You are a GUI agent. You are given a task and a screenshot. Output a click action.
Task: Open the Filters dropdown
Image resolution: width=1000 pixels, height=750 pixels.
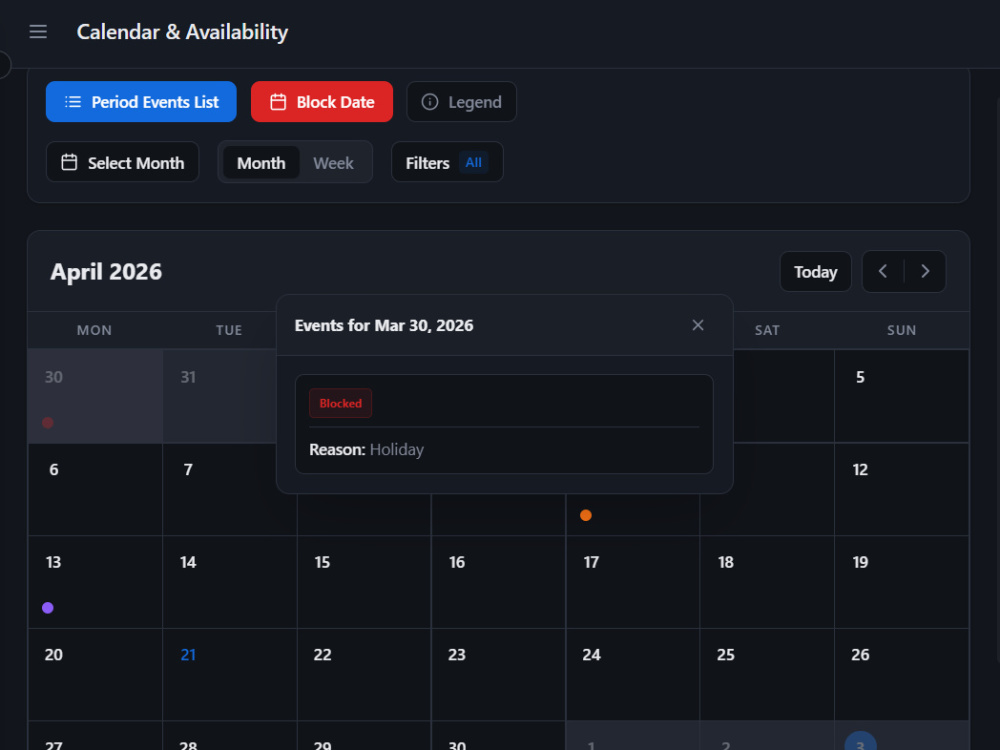click(x=447, y=162)
